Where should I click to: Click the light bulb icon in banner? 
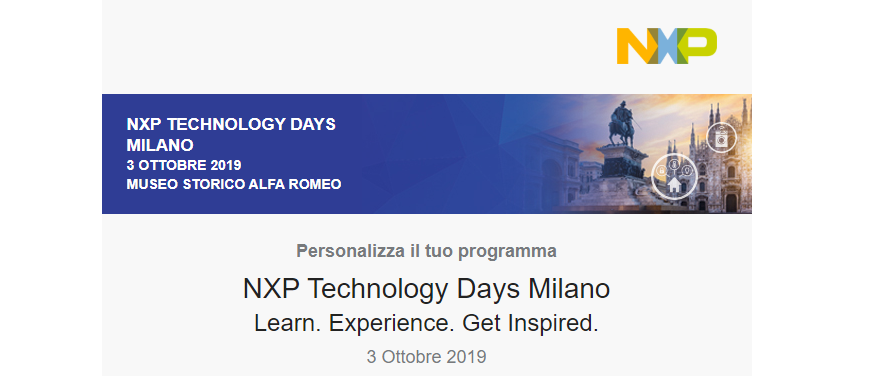[687, 170]
